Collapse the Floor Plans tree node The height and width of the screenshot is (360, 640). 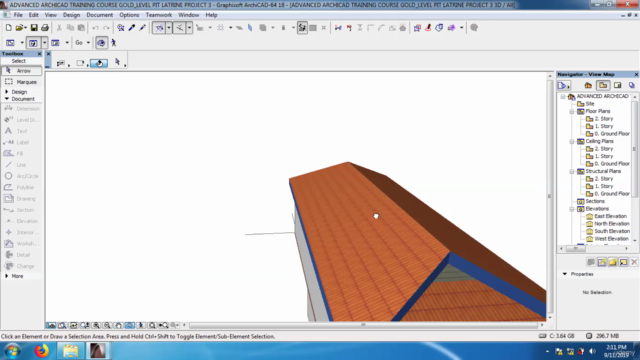[x=572, y=111]
